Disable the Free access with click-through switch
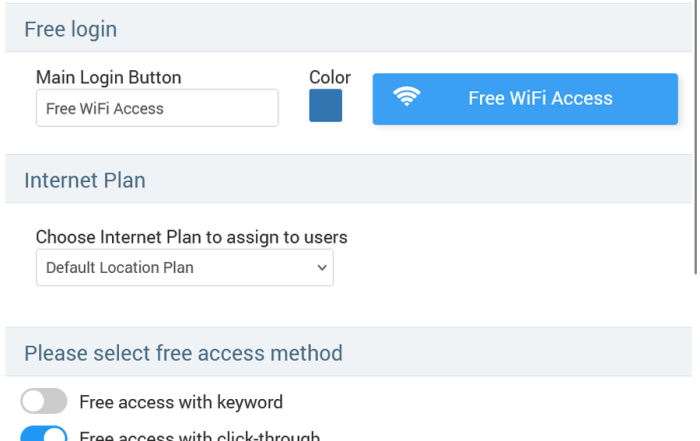The width and height of the screenshot is (700, 441). [x=44, y=433]
